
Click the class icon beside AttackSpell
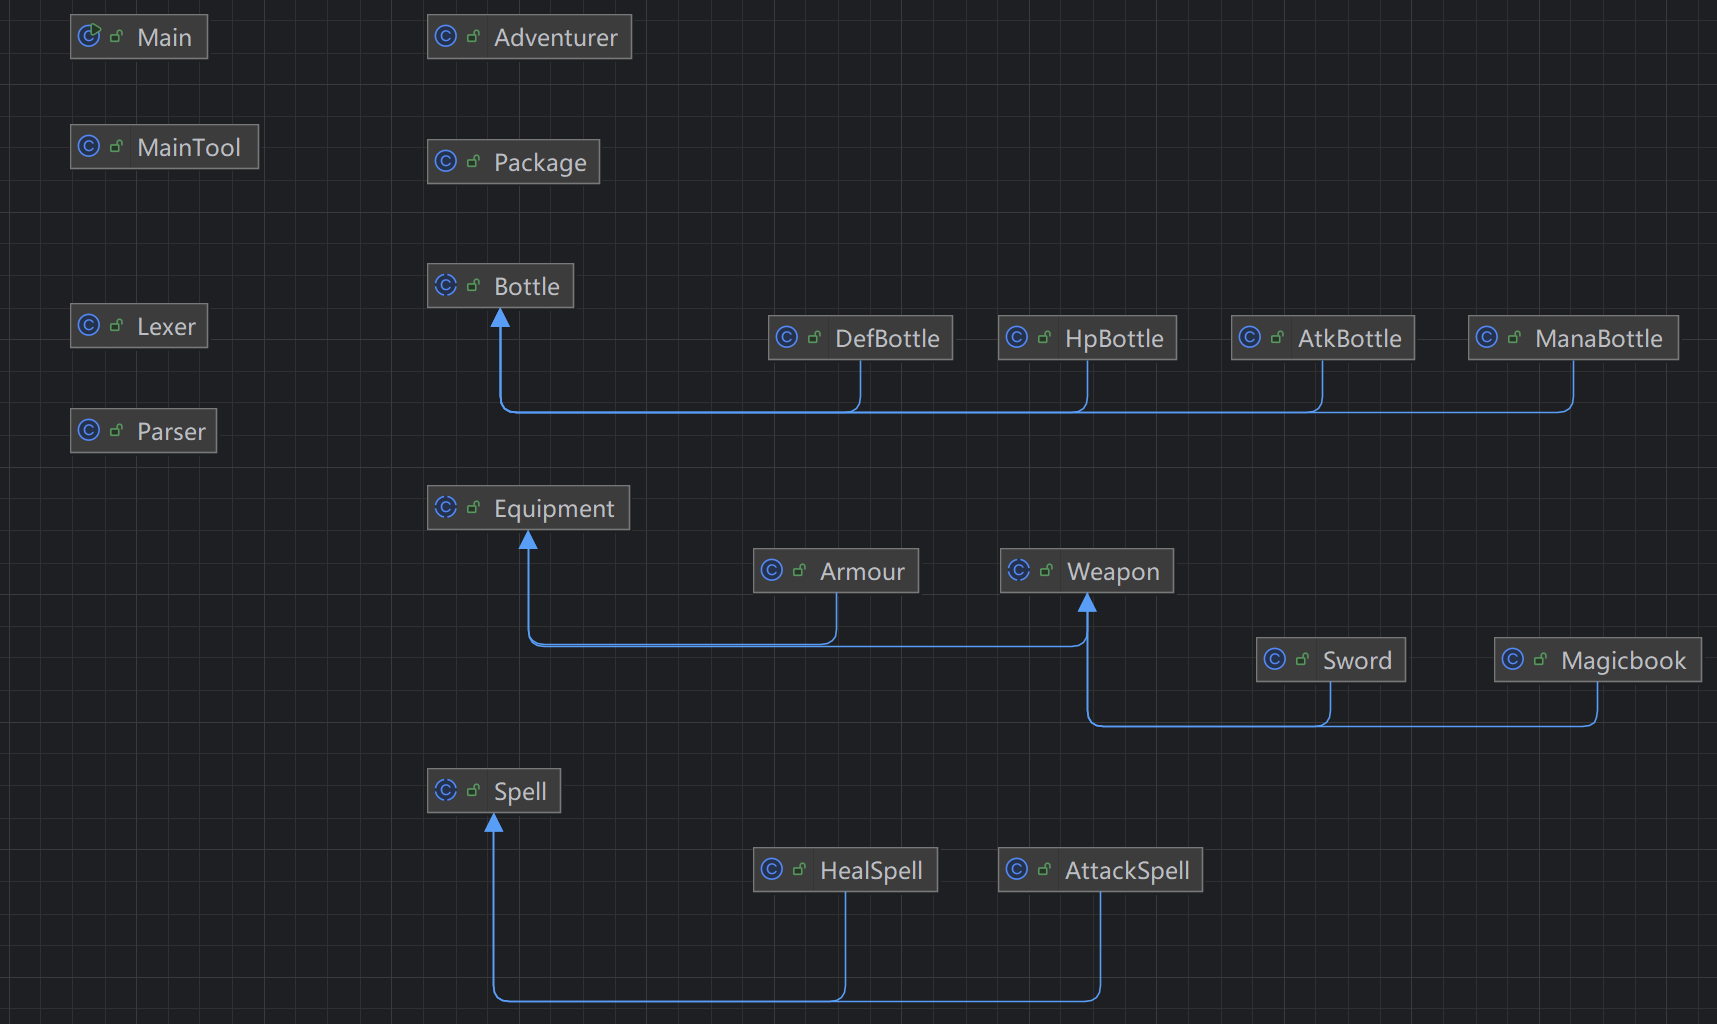[x=1017, y=869]
